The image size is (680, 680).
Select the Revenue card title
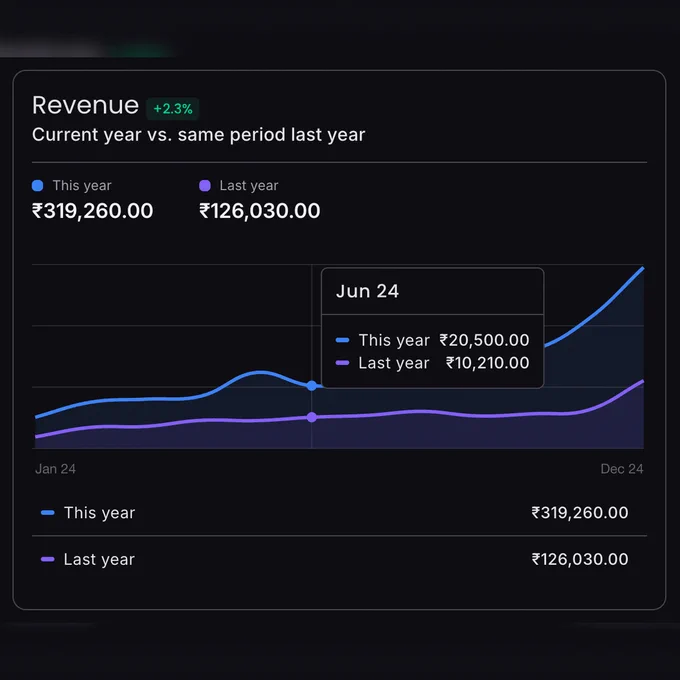pos(85,105)
